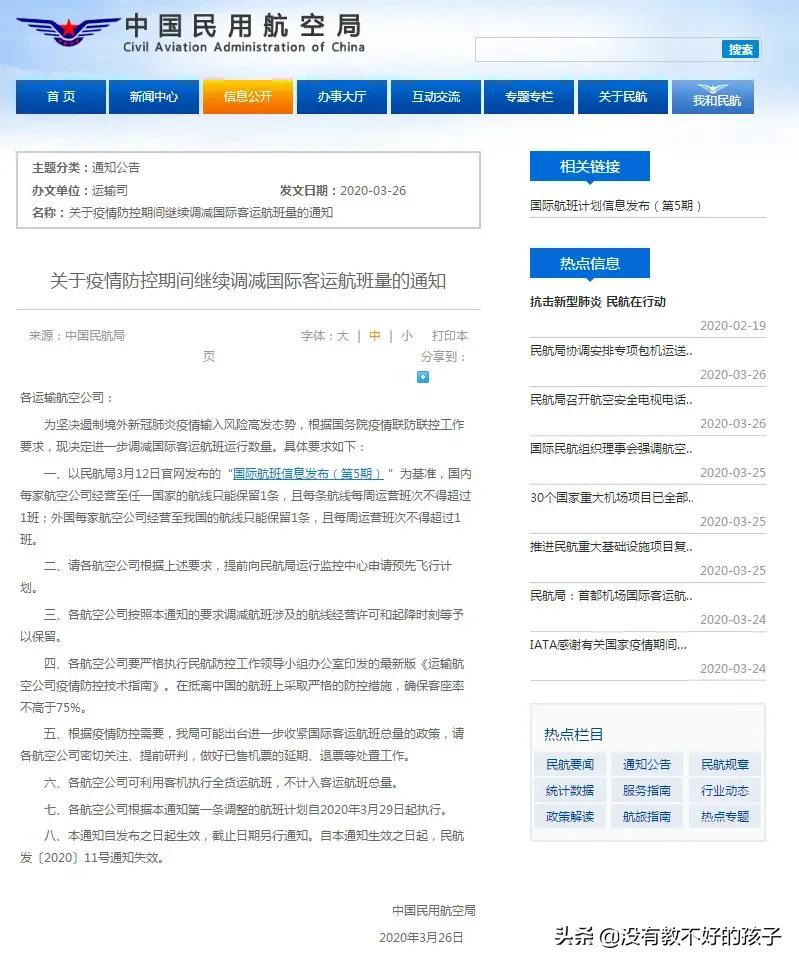Click 统计数据 in hot columns

(570, 791)
